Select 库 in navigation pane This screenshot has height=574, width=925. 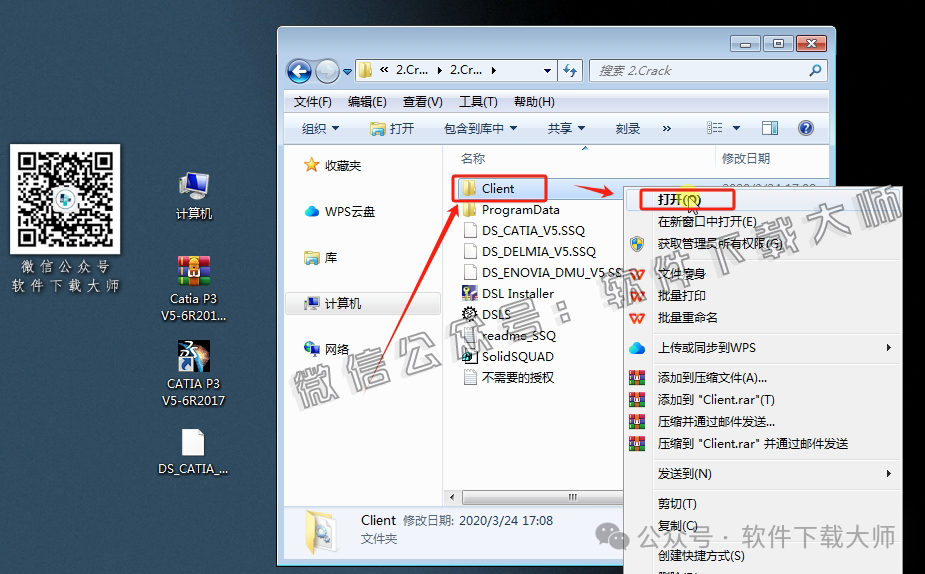[x=320, y=257]
